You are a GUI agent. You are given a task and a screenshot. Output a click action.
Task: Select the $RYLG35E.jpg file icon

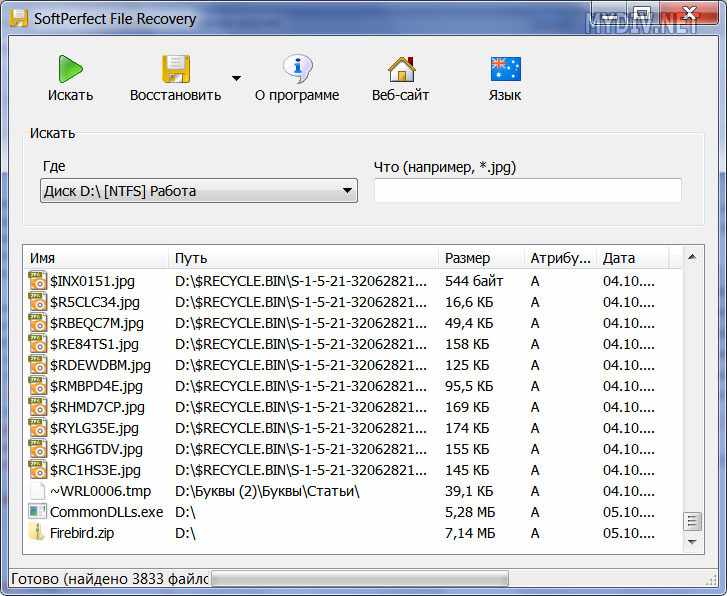point(38,428)
